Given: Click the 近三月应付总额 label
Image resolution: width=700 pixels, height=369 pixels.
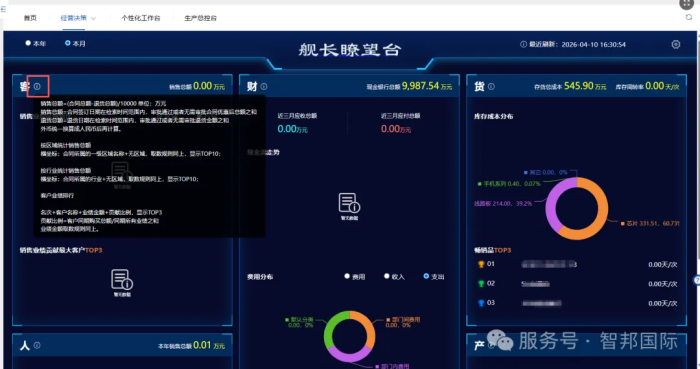Looking at the screenshot, I should tap(400, 116).
